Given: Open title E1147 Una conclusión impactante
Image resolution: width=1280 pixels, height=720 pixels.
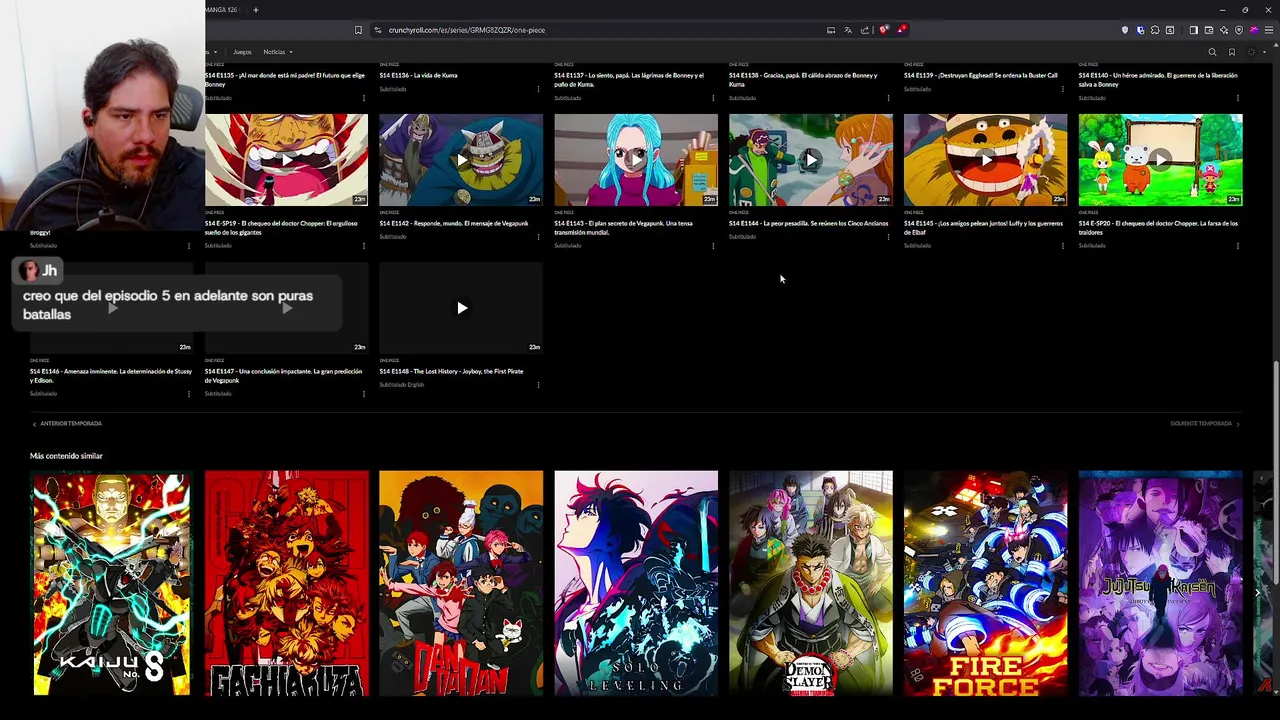Looking at the screenshot, I should click(x=283, y=375).
